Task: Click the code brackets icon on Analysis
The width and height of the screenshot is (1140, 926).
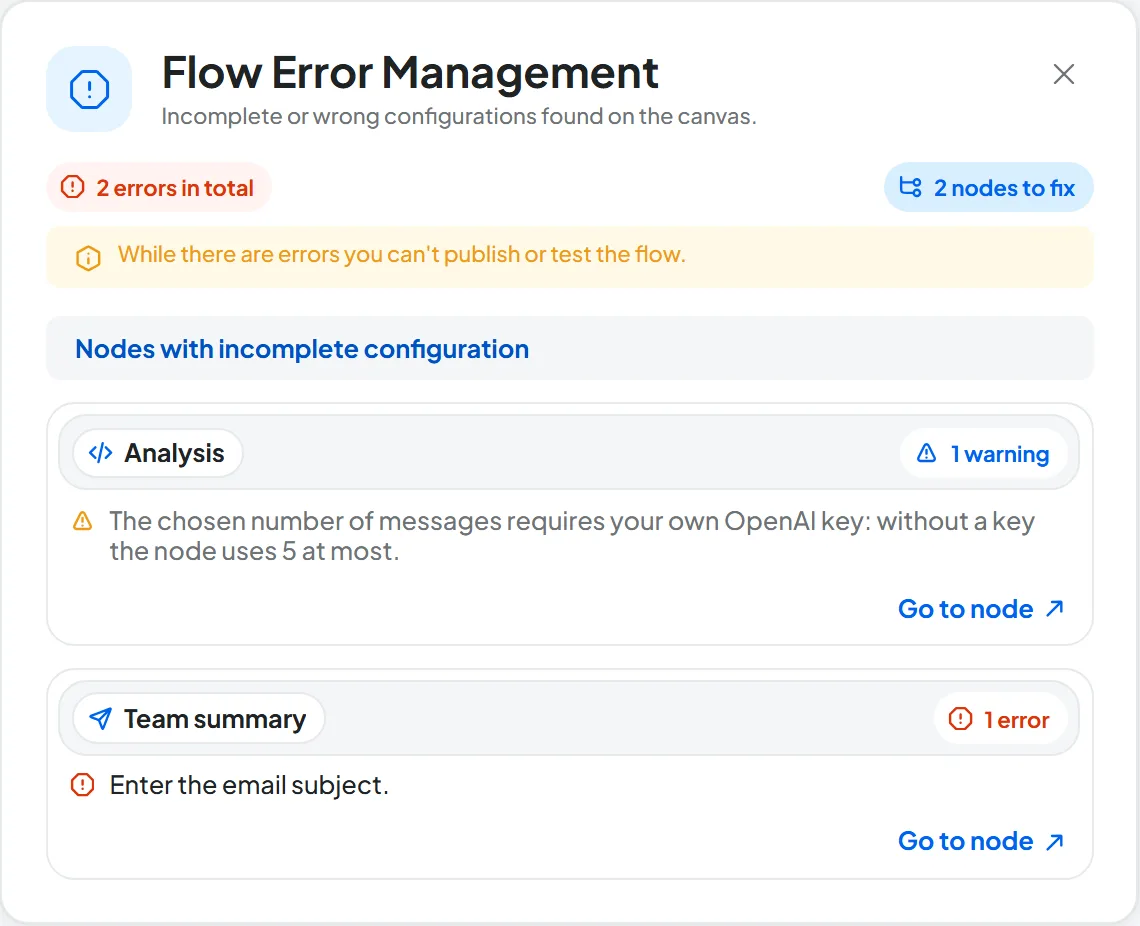Action: click(x=100, y=453)
